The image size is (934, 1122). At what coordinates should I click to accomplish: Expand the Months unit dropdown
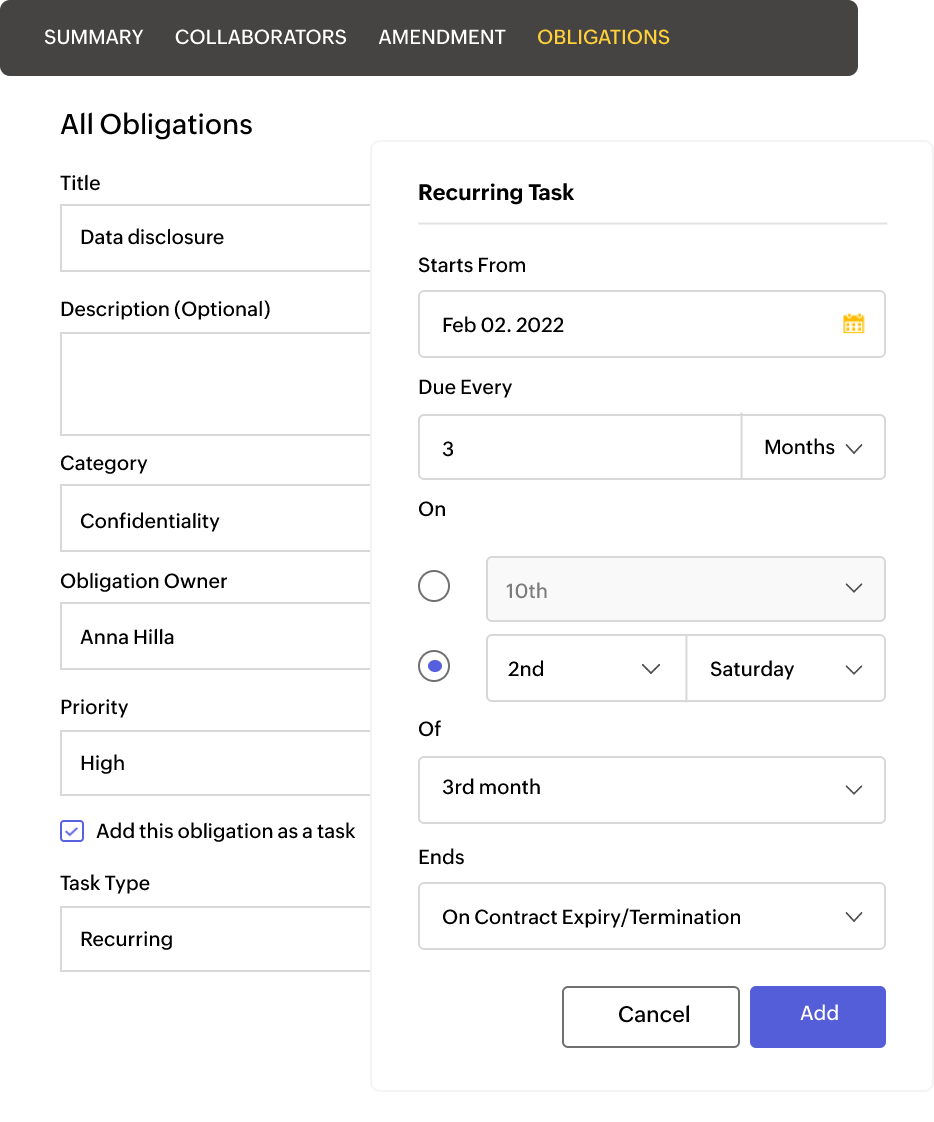pos(813,448)
